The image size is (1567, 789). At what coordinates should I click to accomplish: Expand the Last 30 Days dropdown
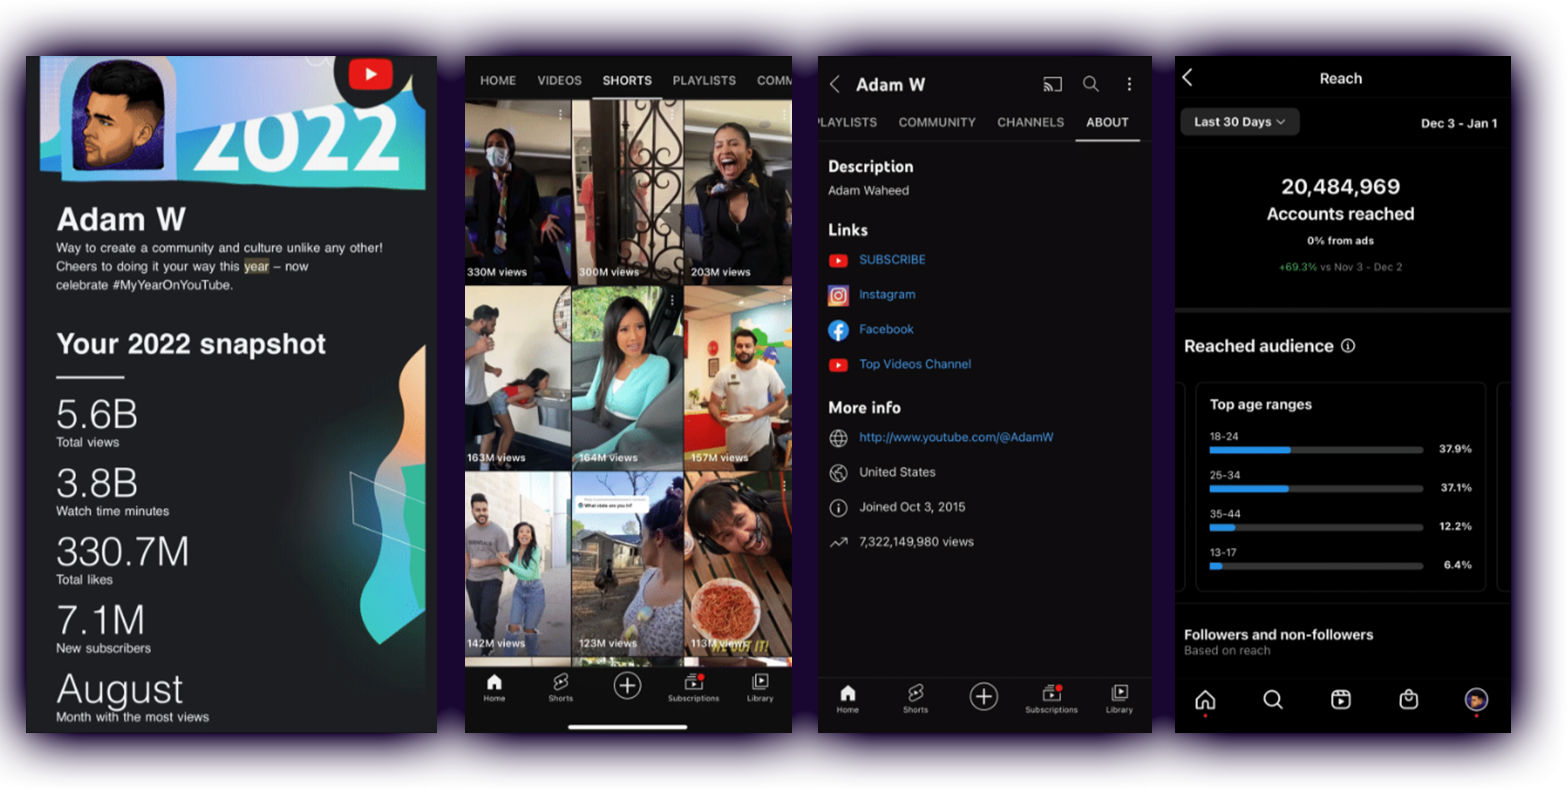[x=1239, y=122]
